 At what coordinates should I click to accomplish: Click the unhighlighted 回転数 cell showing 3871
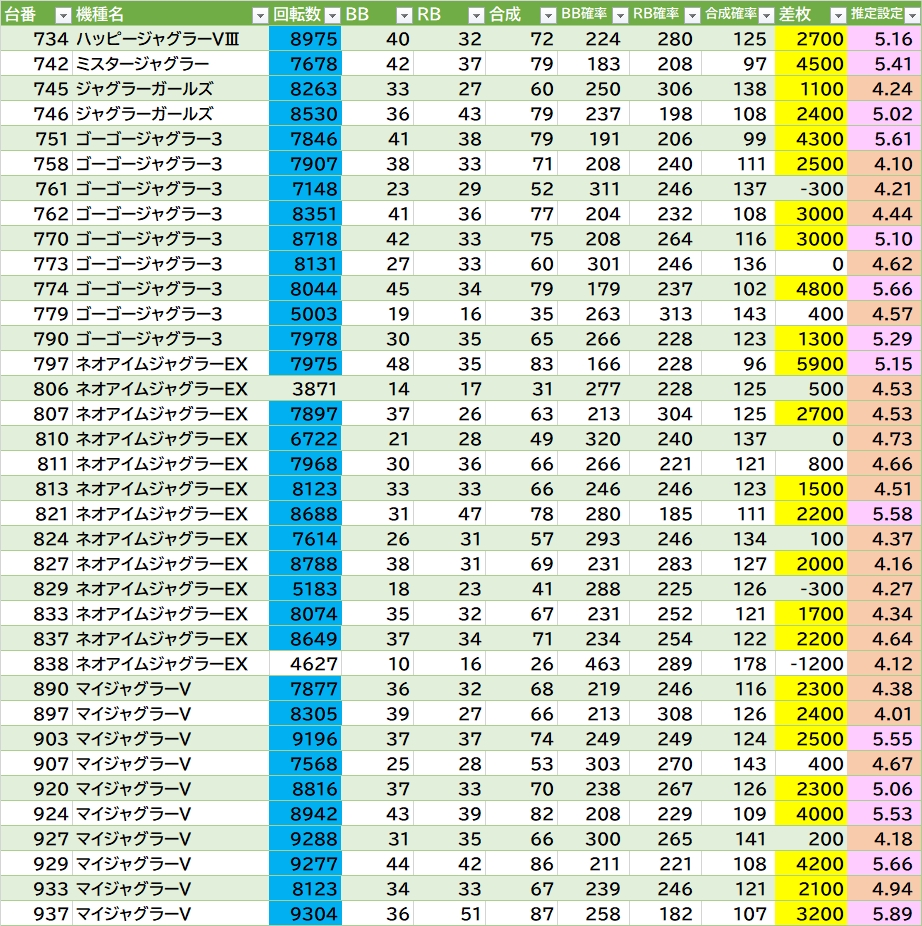click(305, 389)
